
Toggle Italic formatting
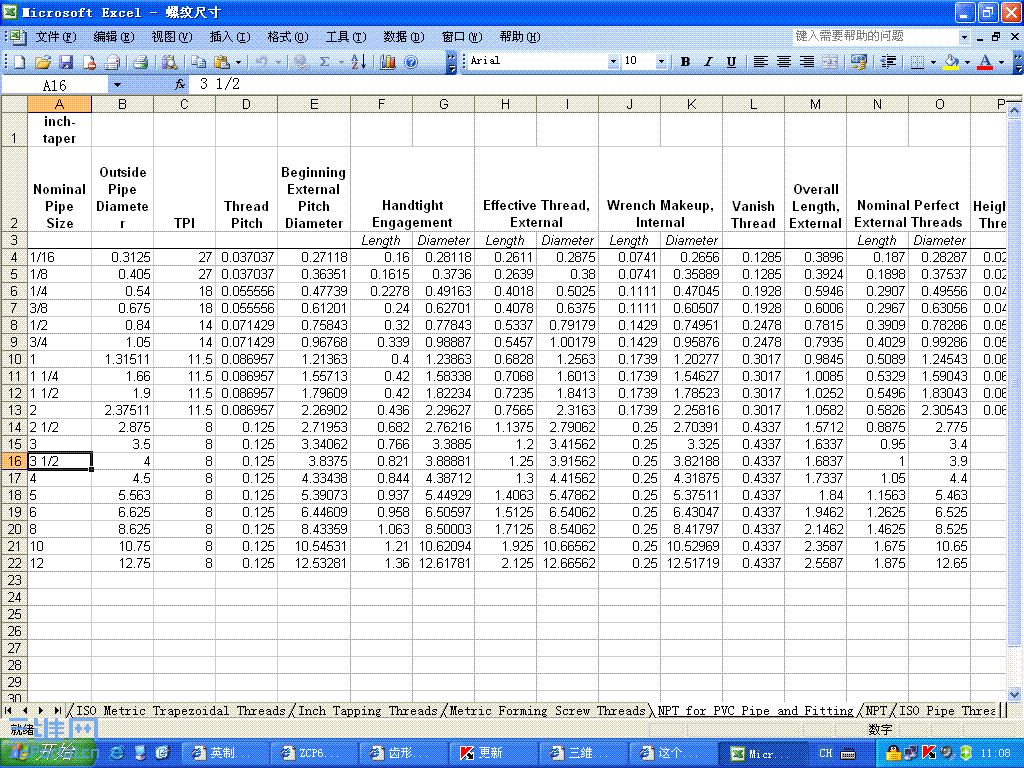tap(708, 61)
